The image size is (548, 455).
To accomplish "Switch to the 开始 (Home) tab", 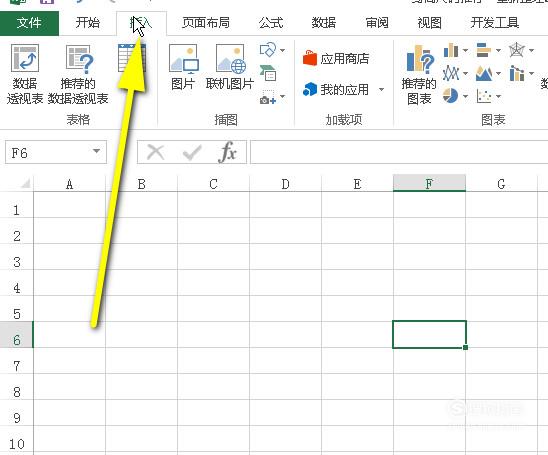I will tap(88, 23).
